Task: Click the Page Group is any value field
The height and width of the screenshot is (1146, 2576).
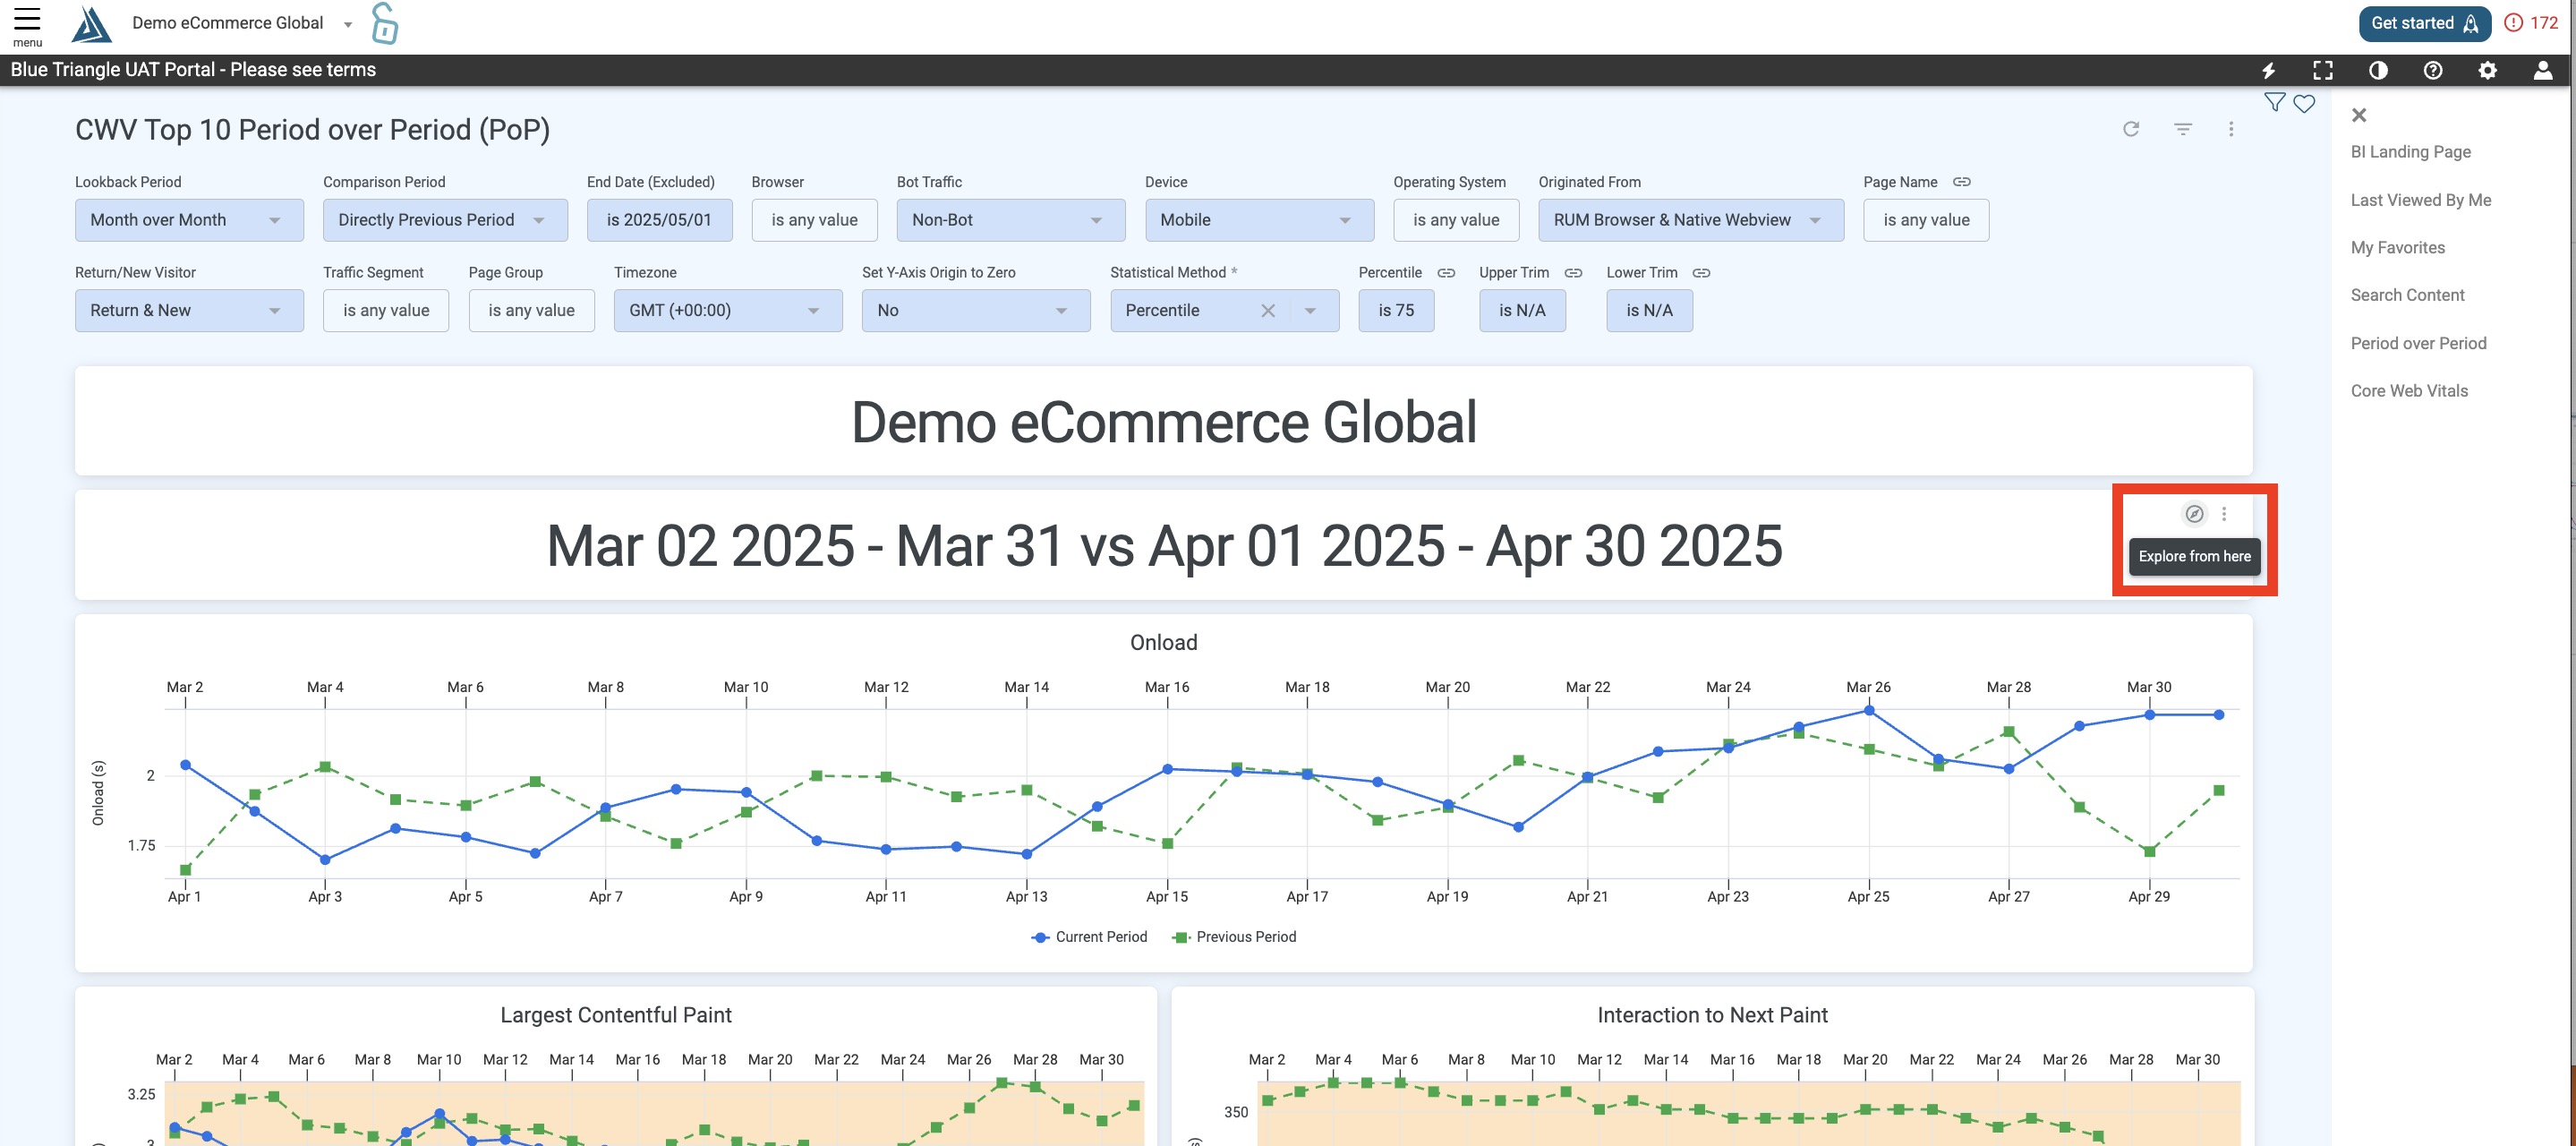Action: click(x=531, y=311)
